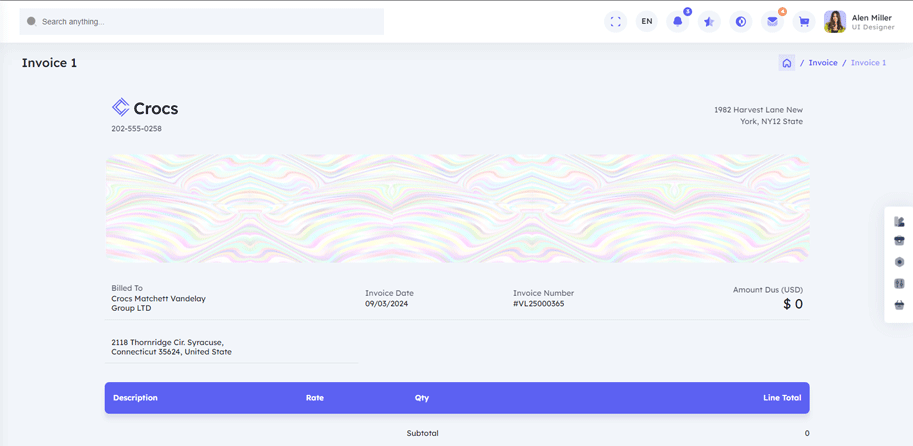Image resolution: width=913 pixels, height=446 pixels.
Task: Click the basket icon in the right sidebar
Action: 899,305
